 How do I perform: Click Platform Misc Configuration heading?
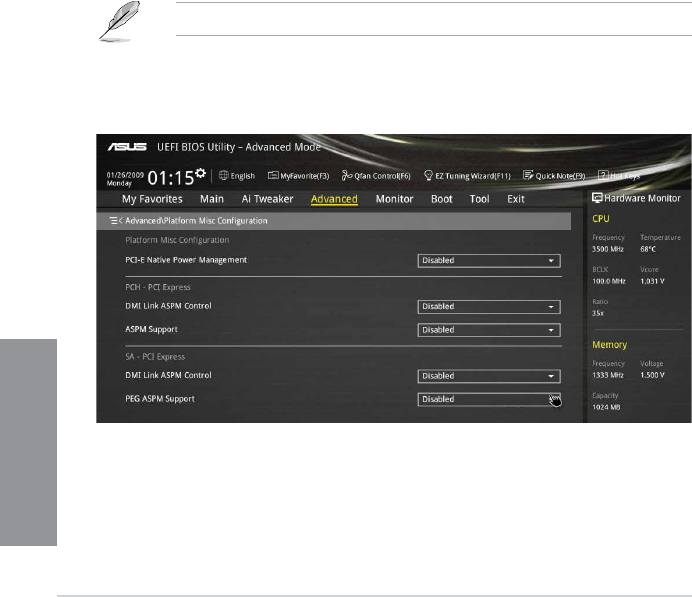(177, 240)
